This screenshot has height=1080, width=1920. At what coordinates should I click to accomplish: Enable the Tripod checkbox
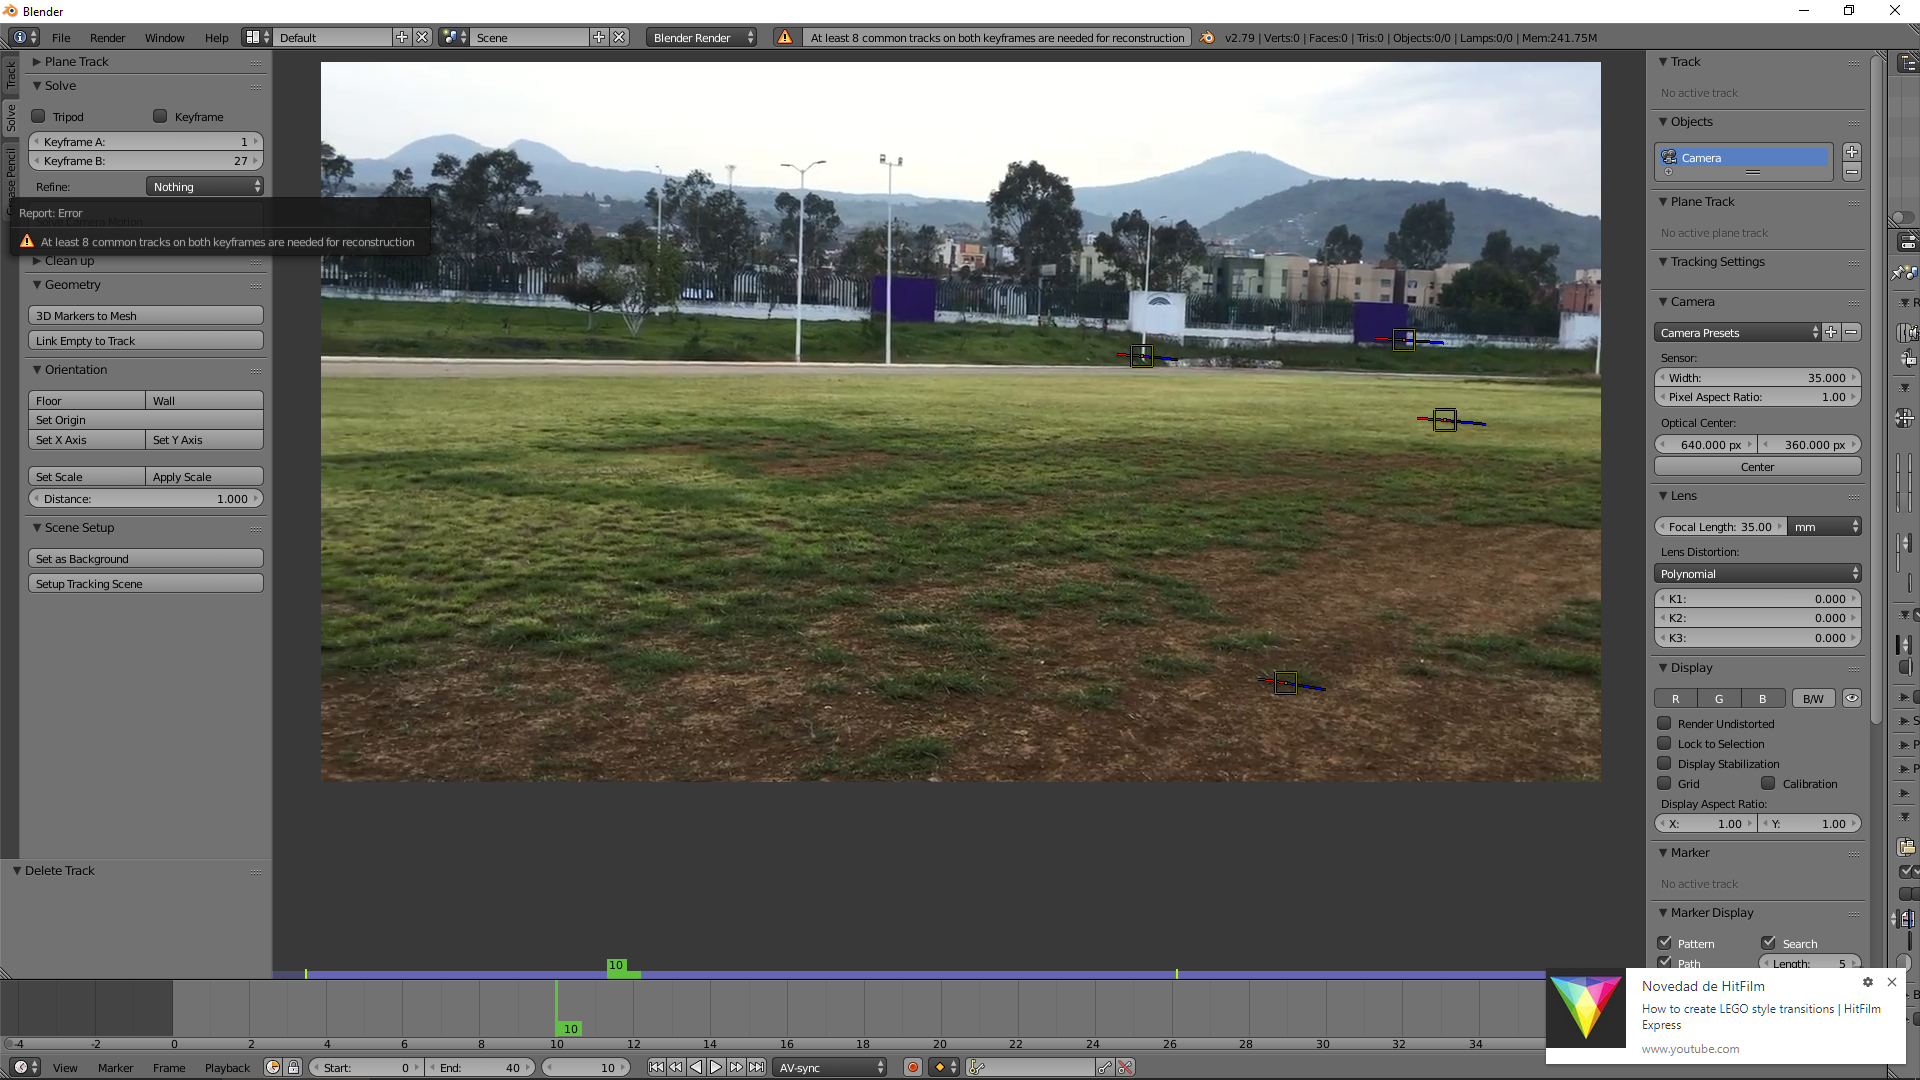39,116
